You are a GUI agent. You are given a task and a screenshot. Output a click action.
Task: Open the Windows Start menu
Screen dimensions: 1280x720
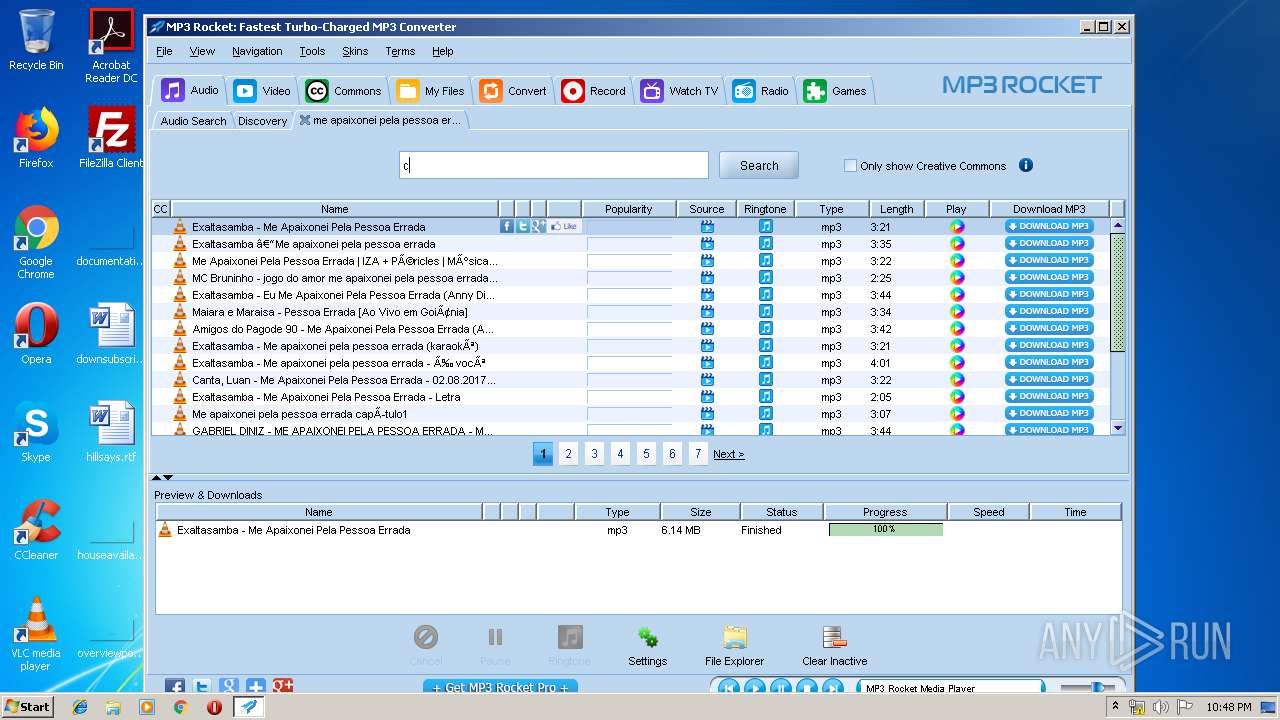tap(27, 706)
